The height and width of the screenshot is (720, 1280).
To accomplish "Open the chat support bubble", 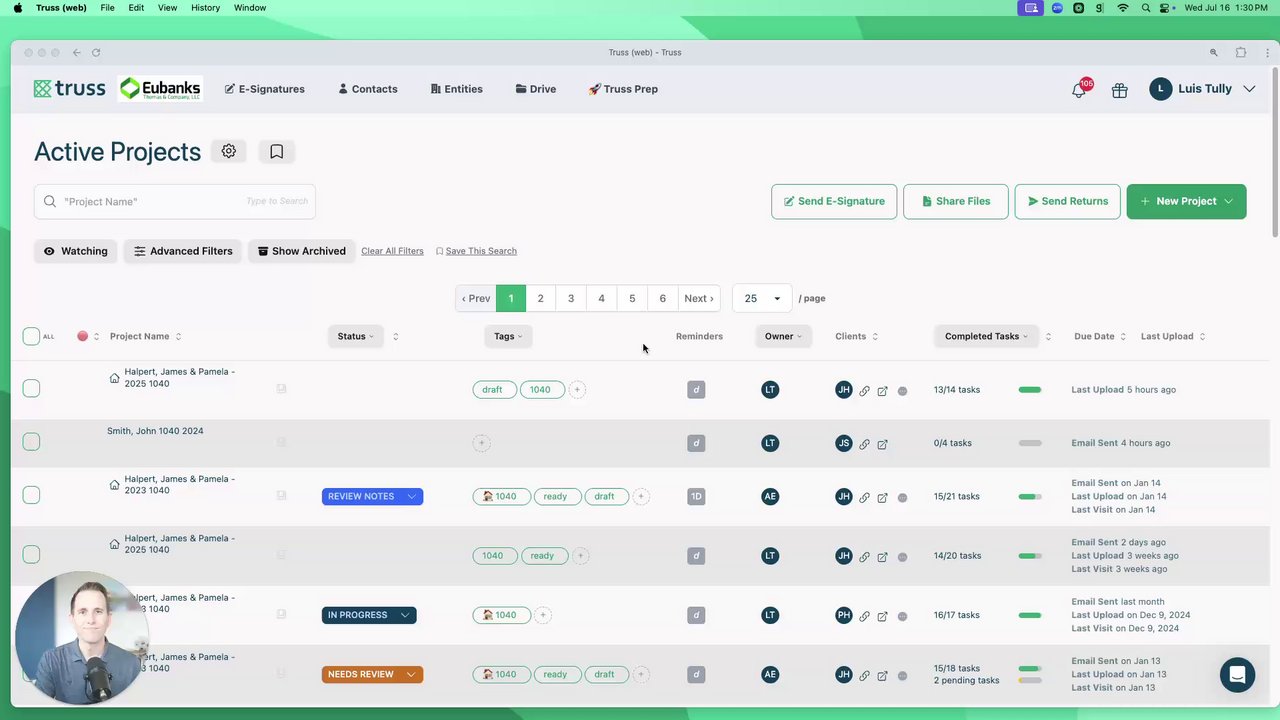I will tap(1237, 674).
